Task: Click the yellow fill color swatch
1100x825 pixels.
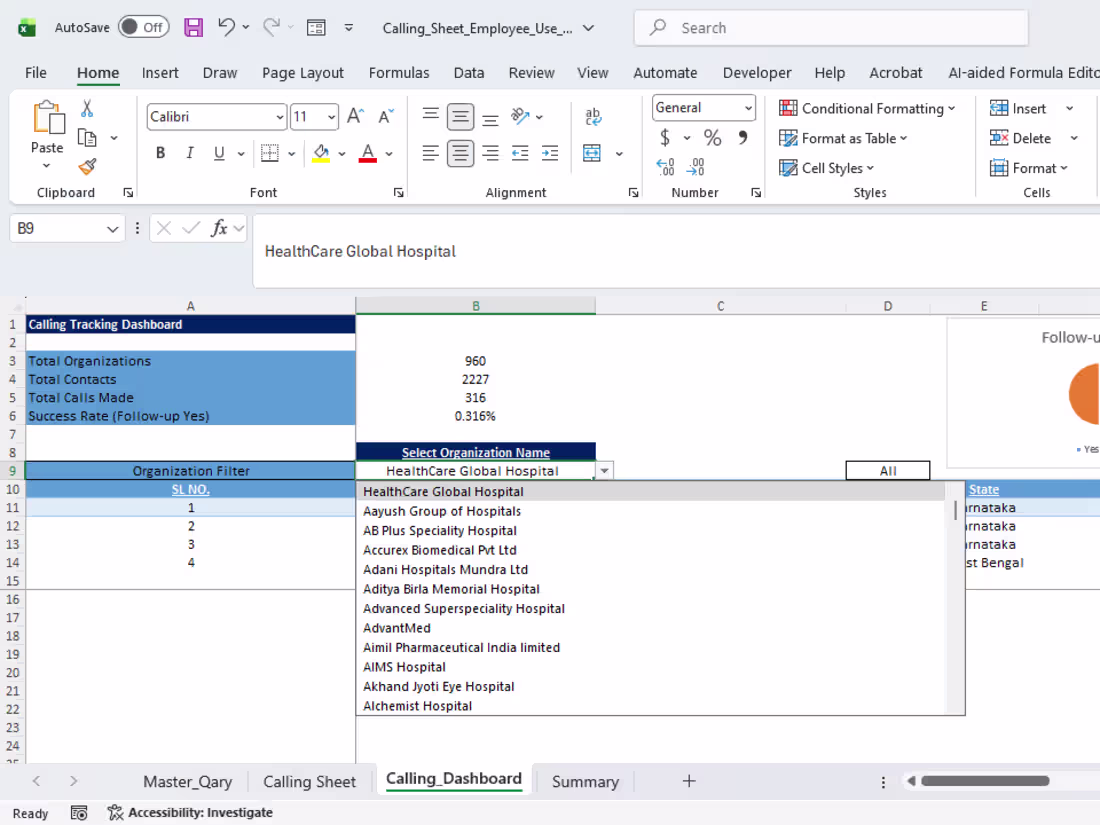Action: (x=321, y=153)
